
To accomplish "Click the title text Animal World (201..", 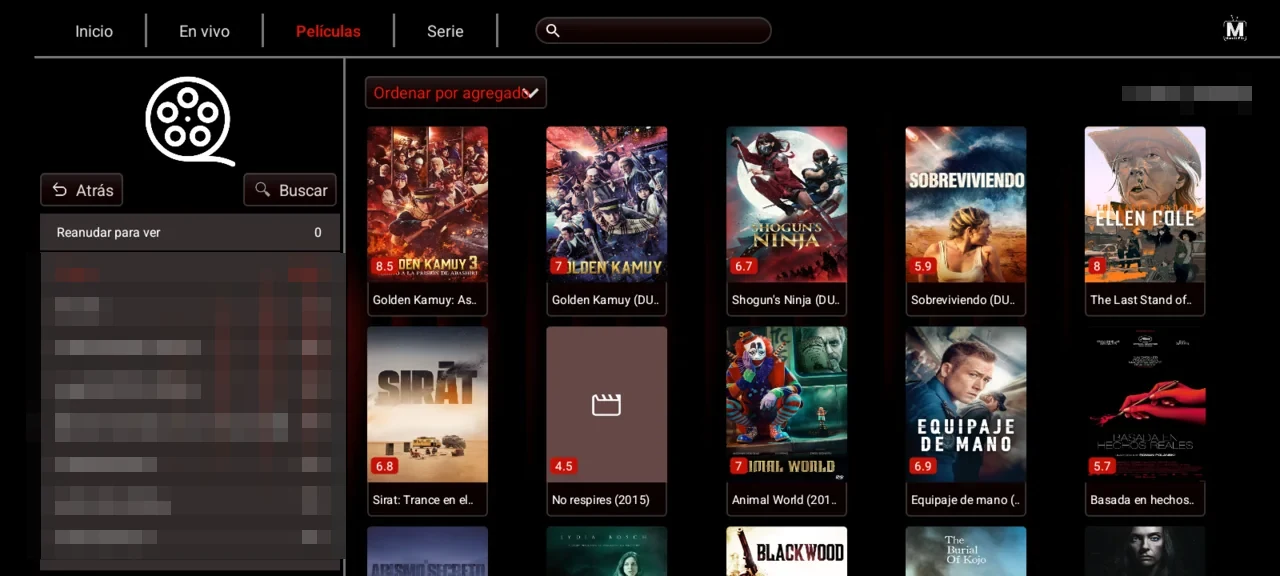I will click(785, 500).
